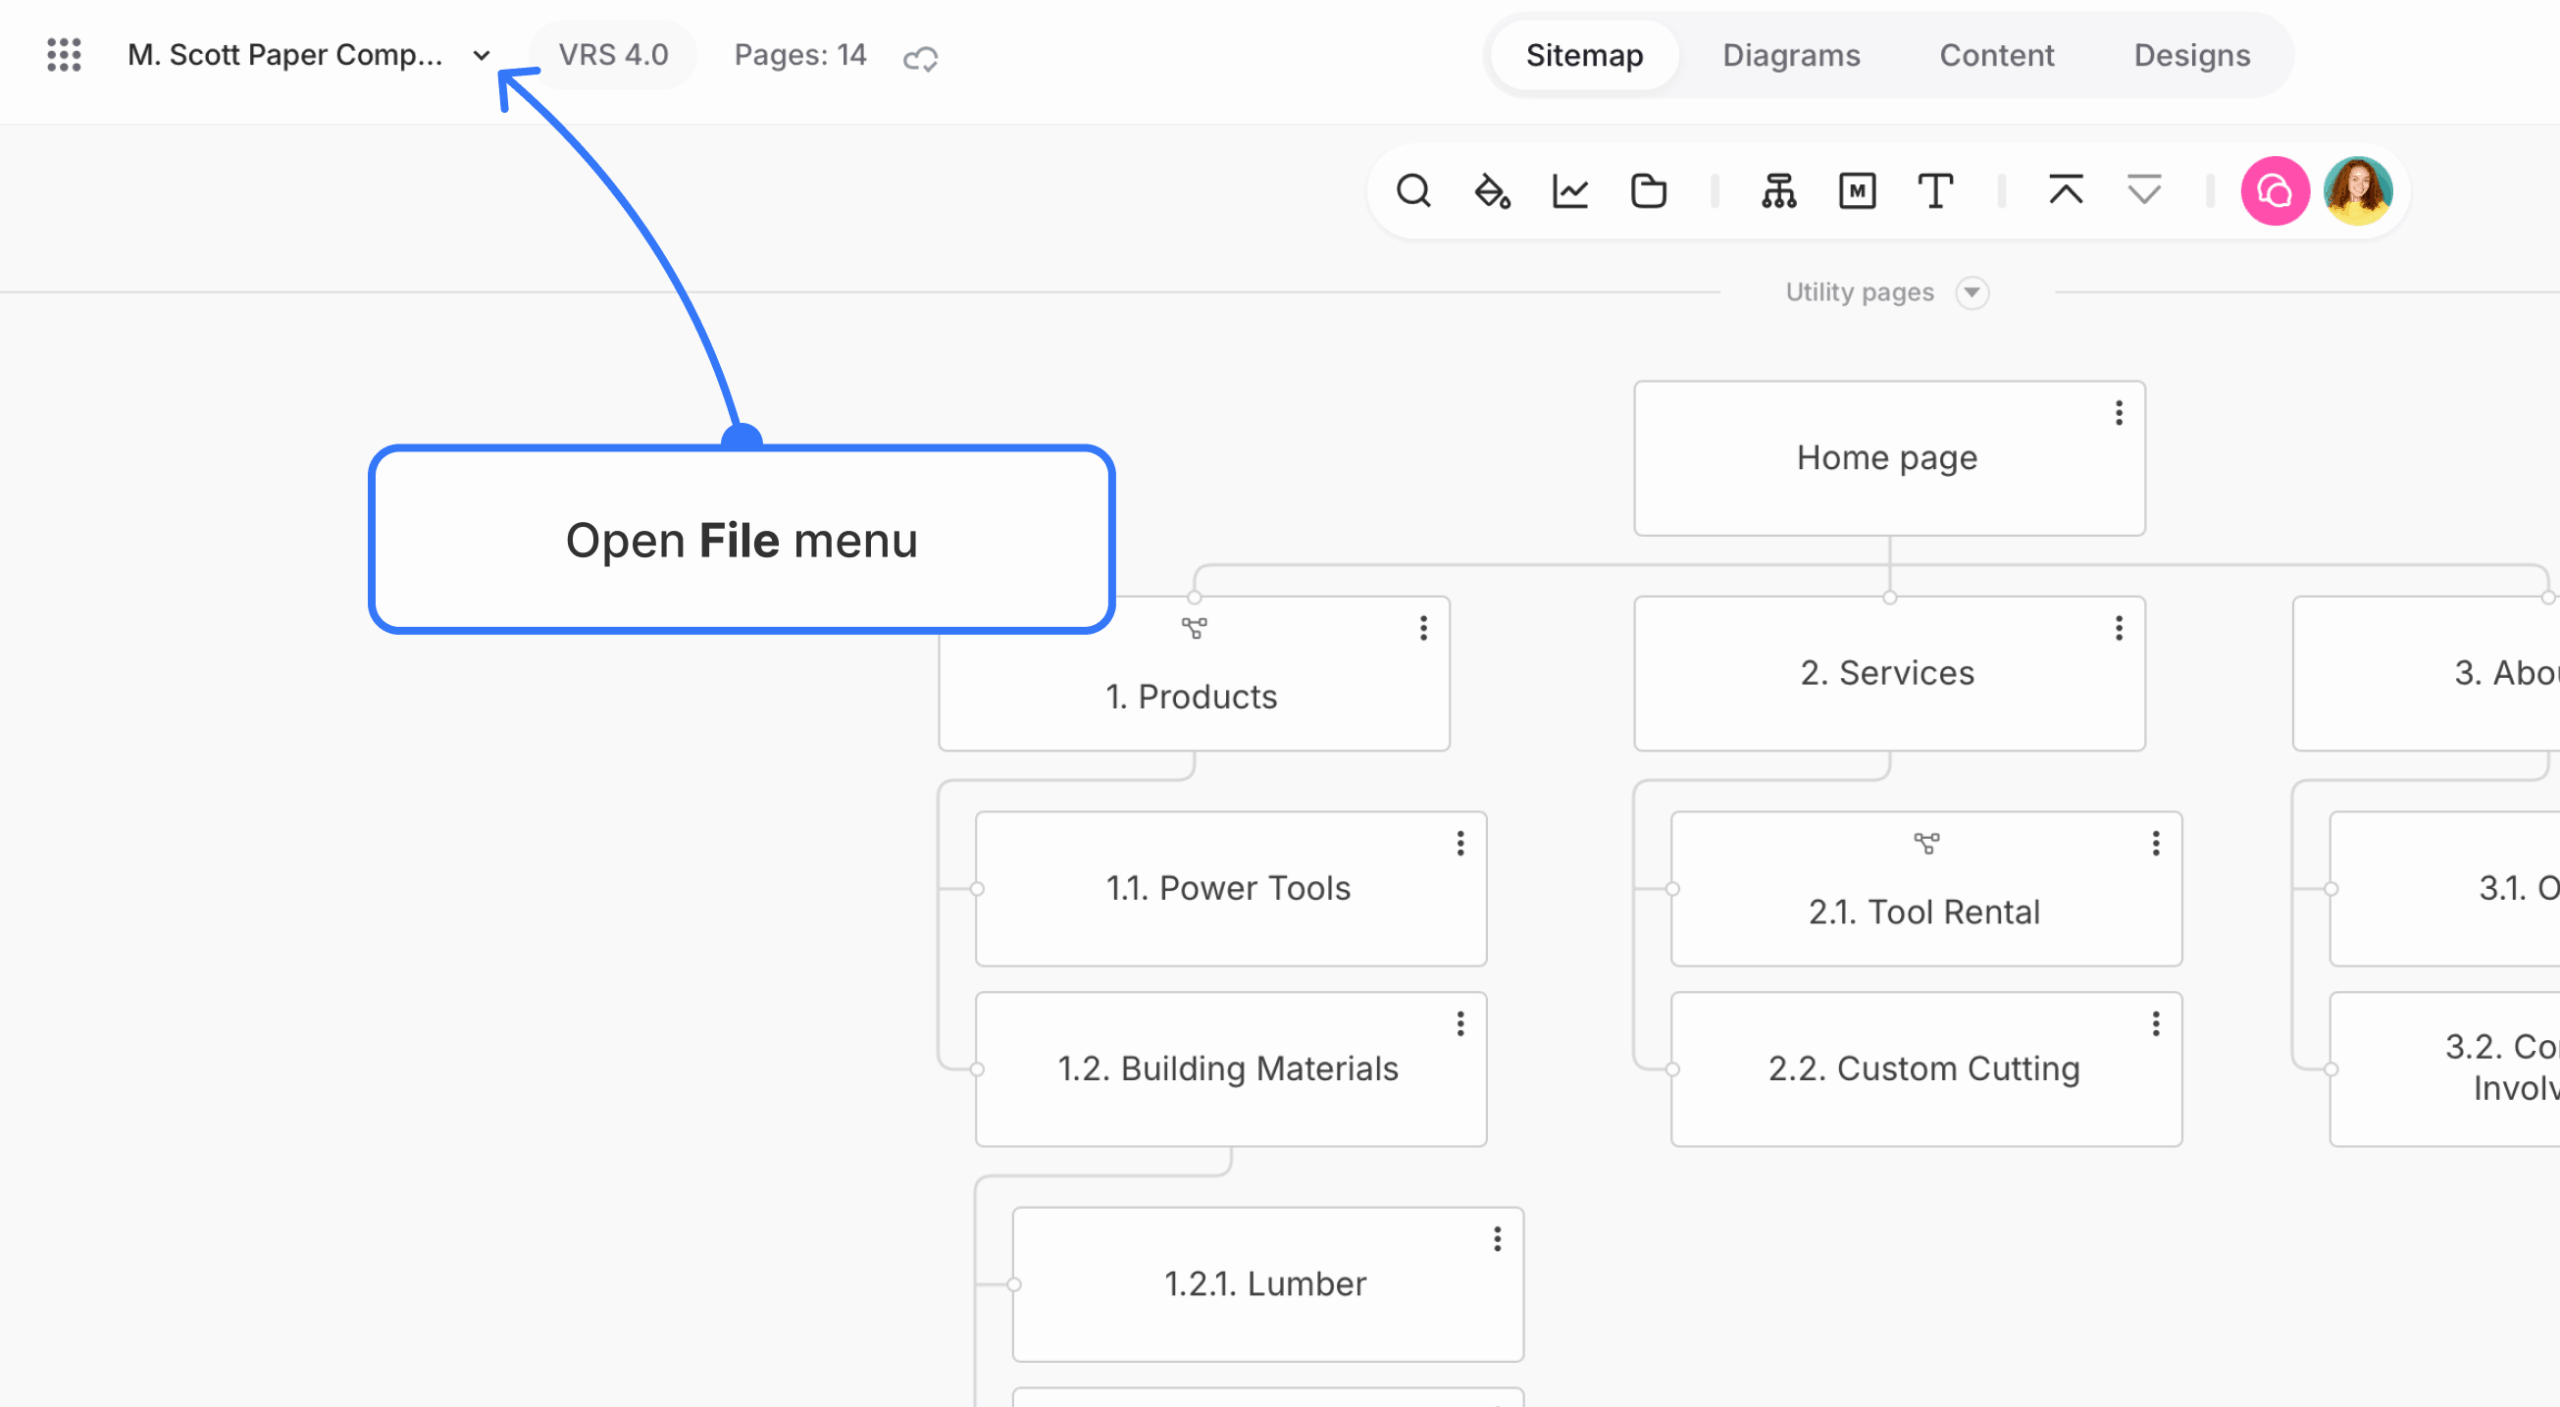The height and width of the screenshot is (1407, 2560).
Task: Open the pink comments chat icon
Action: pyautogui.click(x=2275, y=190)
